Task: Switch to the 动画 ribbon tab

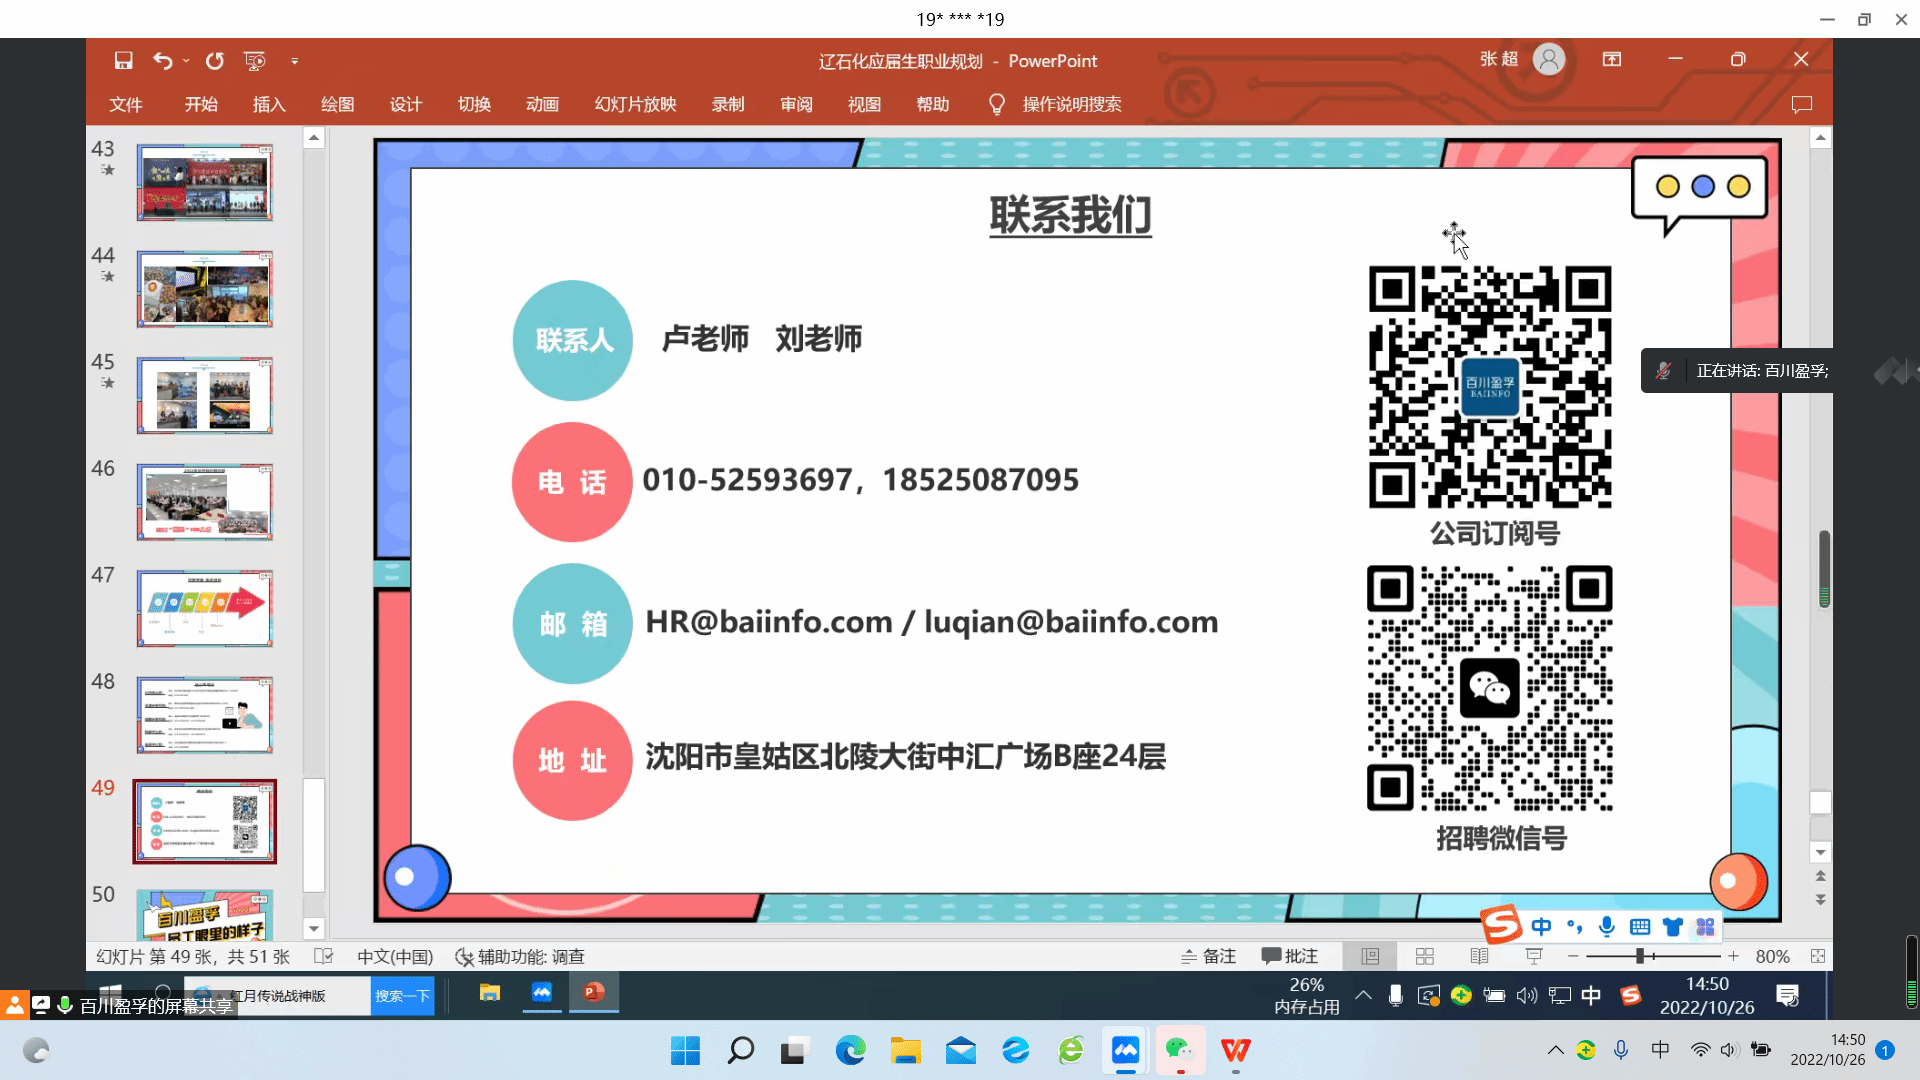Action: tap(542, 104)
